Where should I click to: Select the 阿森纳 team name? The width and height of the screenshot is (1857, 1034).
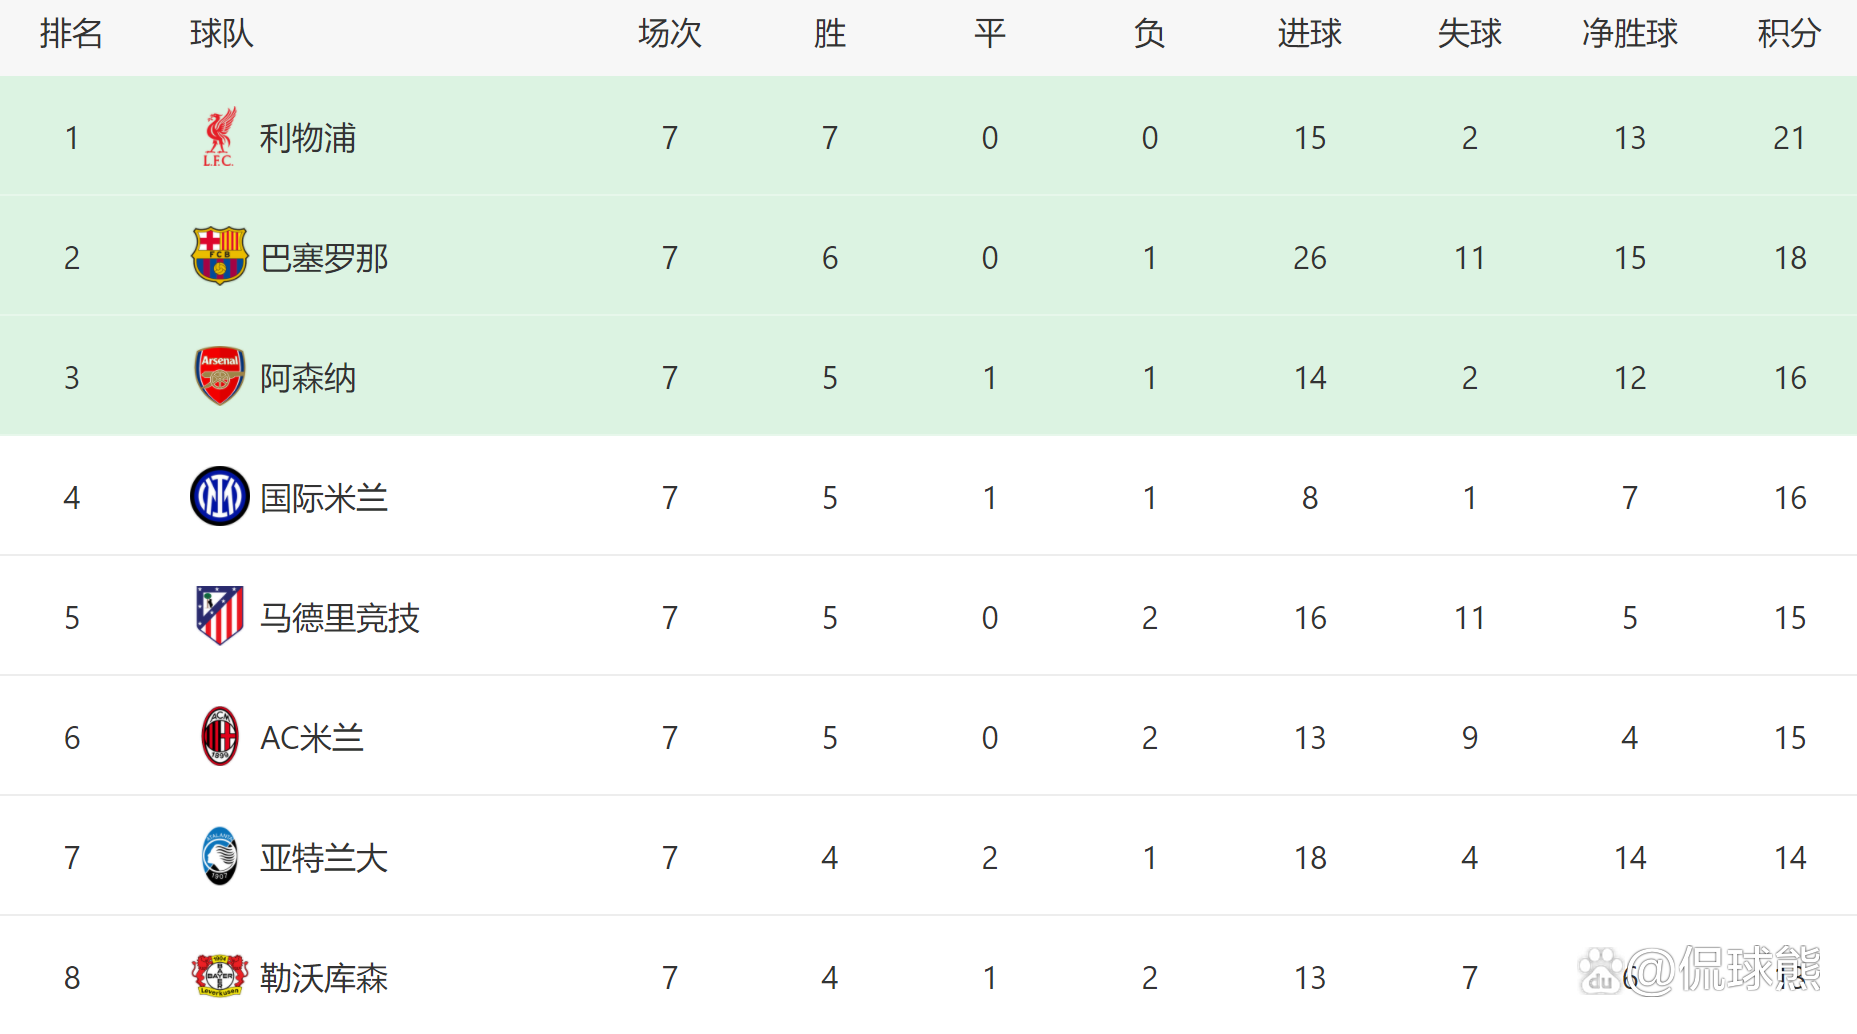tap(308, 378)
